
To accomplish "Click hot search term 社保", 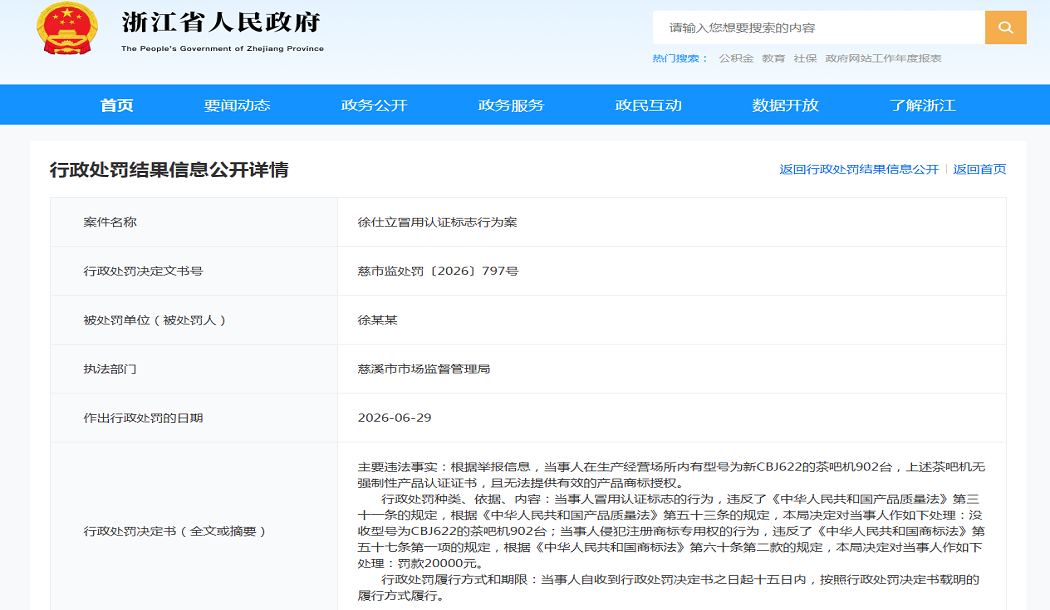I will (805, 58).
